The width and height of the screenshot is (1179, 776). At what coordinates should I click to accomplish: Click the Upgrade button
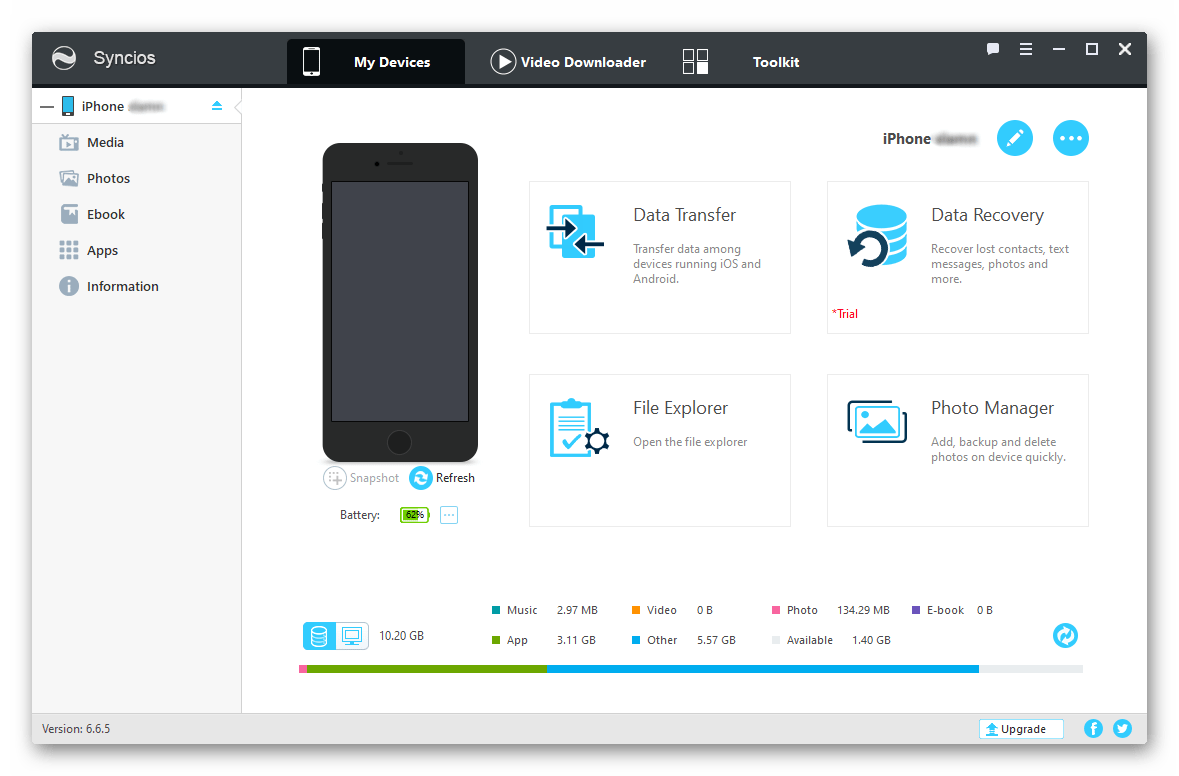pyautogui.click(x=1020, y=729)
